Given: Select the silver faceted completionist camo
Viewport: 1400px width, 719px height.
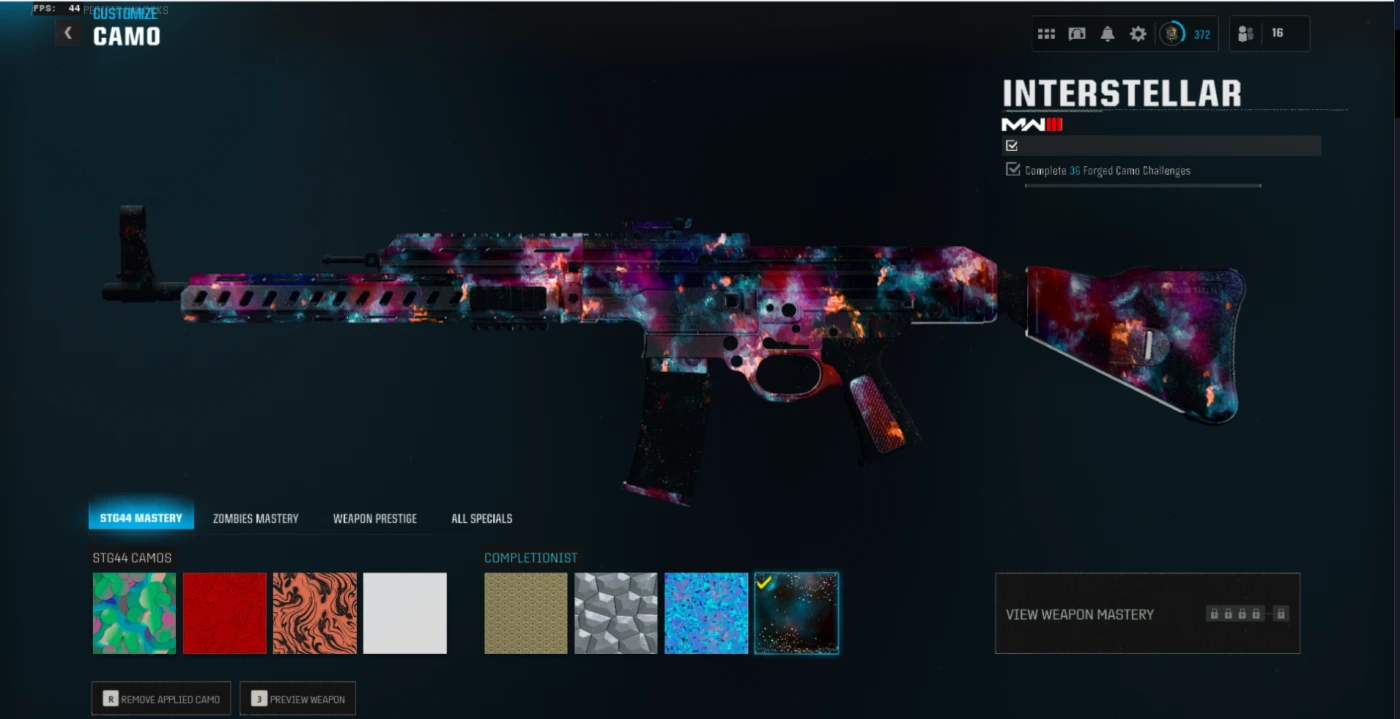Looking at the screenshot, I should click(616, 613).
